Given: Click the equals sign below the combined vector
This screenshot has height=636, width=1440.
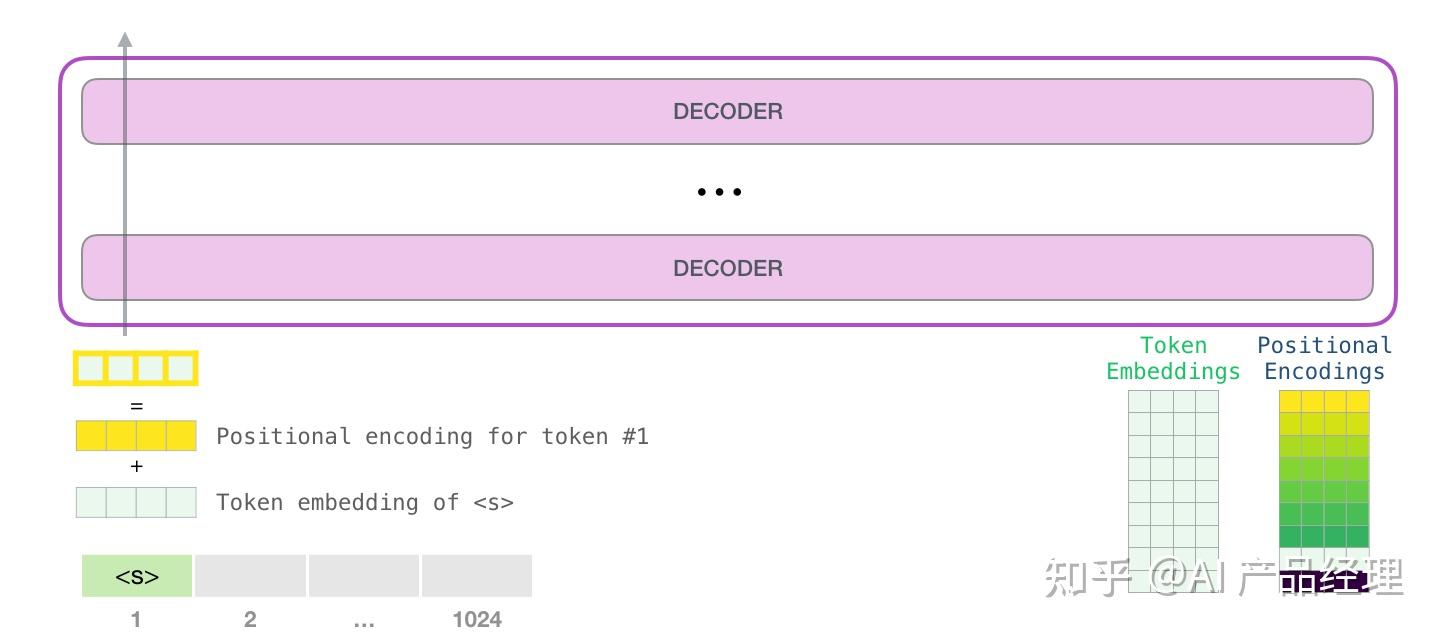Looking at the screenshot, I should click(x=137, y=406).
